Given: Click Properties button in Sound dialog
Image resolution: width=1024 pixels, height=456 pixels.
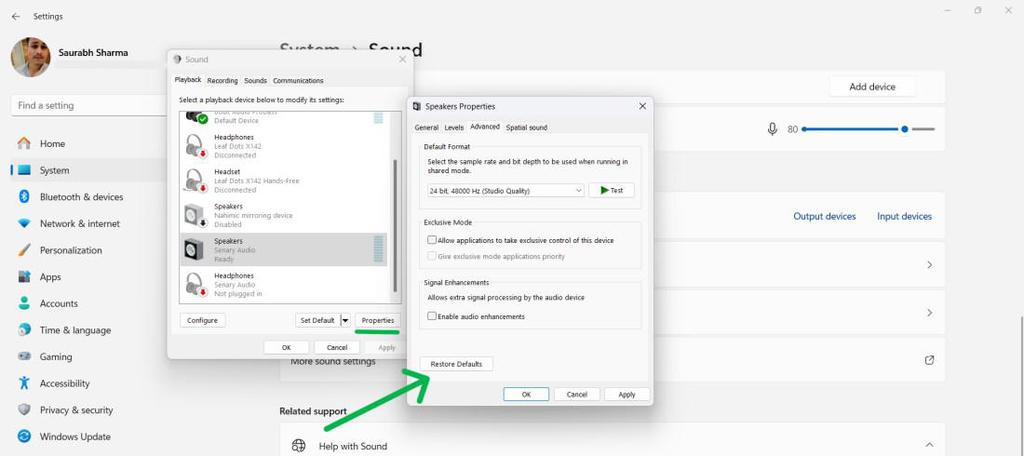Looking at the screenshot, I should 377,321.
